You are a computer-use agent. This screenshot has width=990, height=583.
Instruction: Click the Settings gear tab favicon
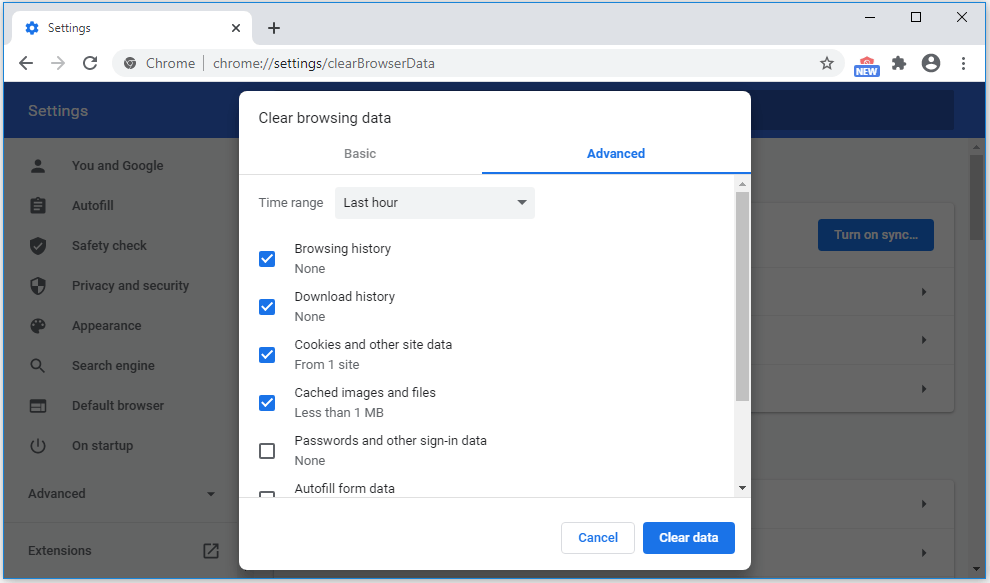click(x=32, y=28)
